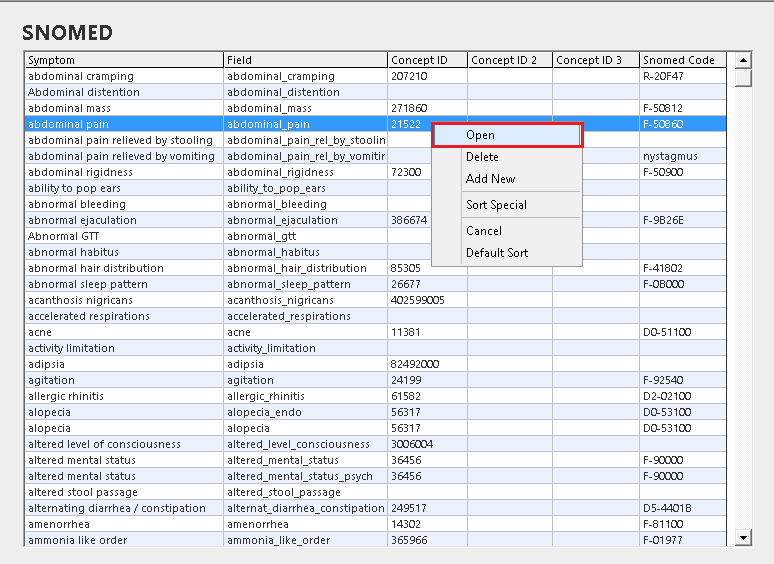This screenshot has height=564, width=774.
Task: Click the Snomed Code column header
Action: 683,60
